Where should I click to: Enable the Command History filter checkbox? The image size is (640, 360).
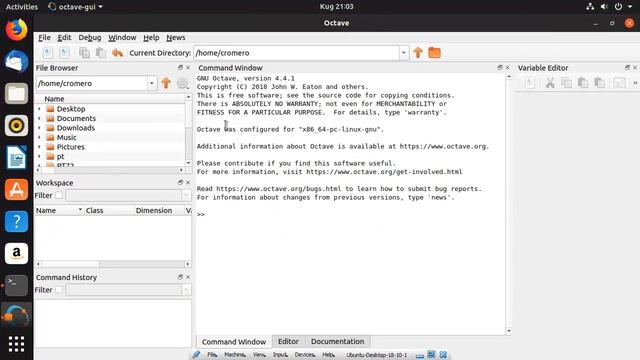(x=59, y=289)
